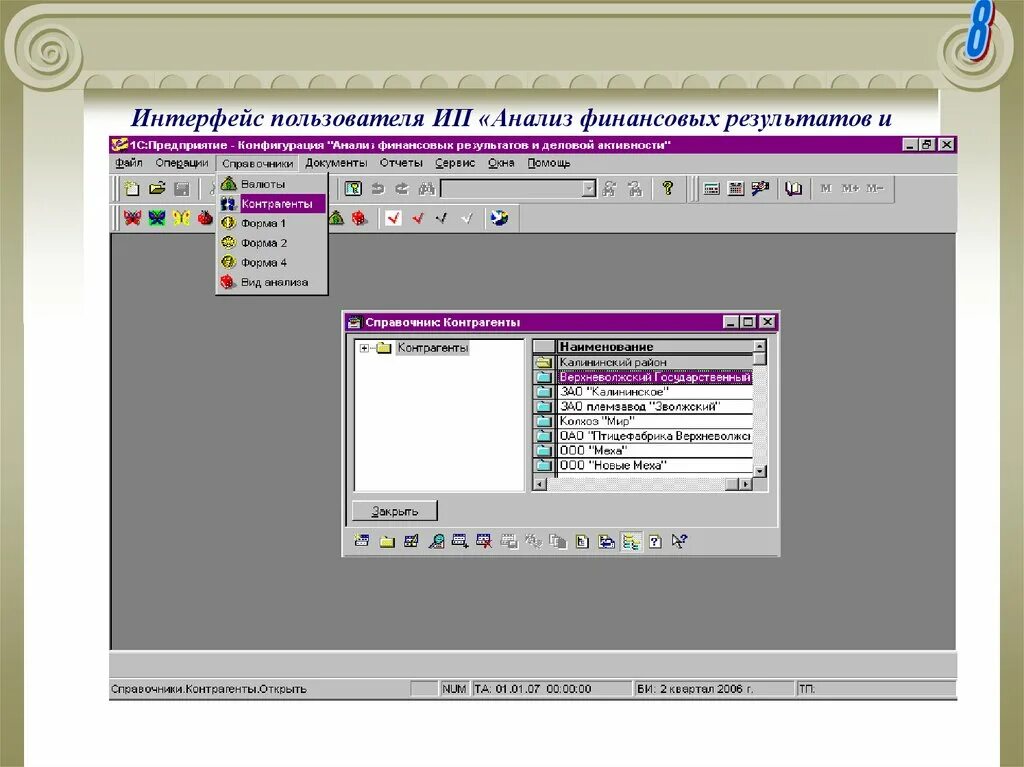Choose Вид анализа menu entry
This screenshot has height=767, width=1024.
coord(272,282)
